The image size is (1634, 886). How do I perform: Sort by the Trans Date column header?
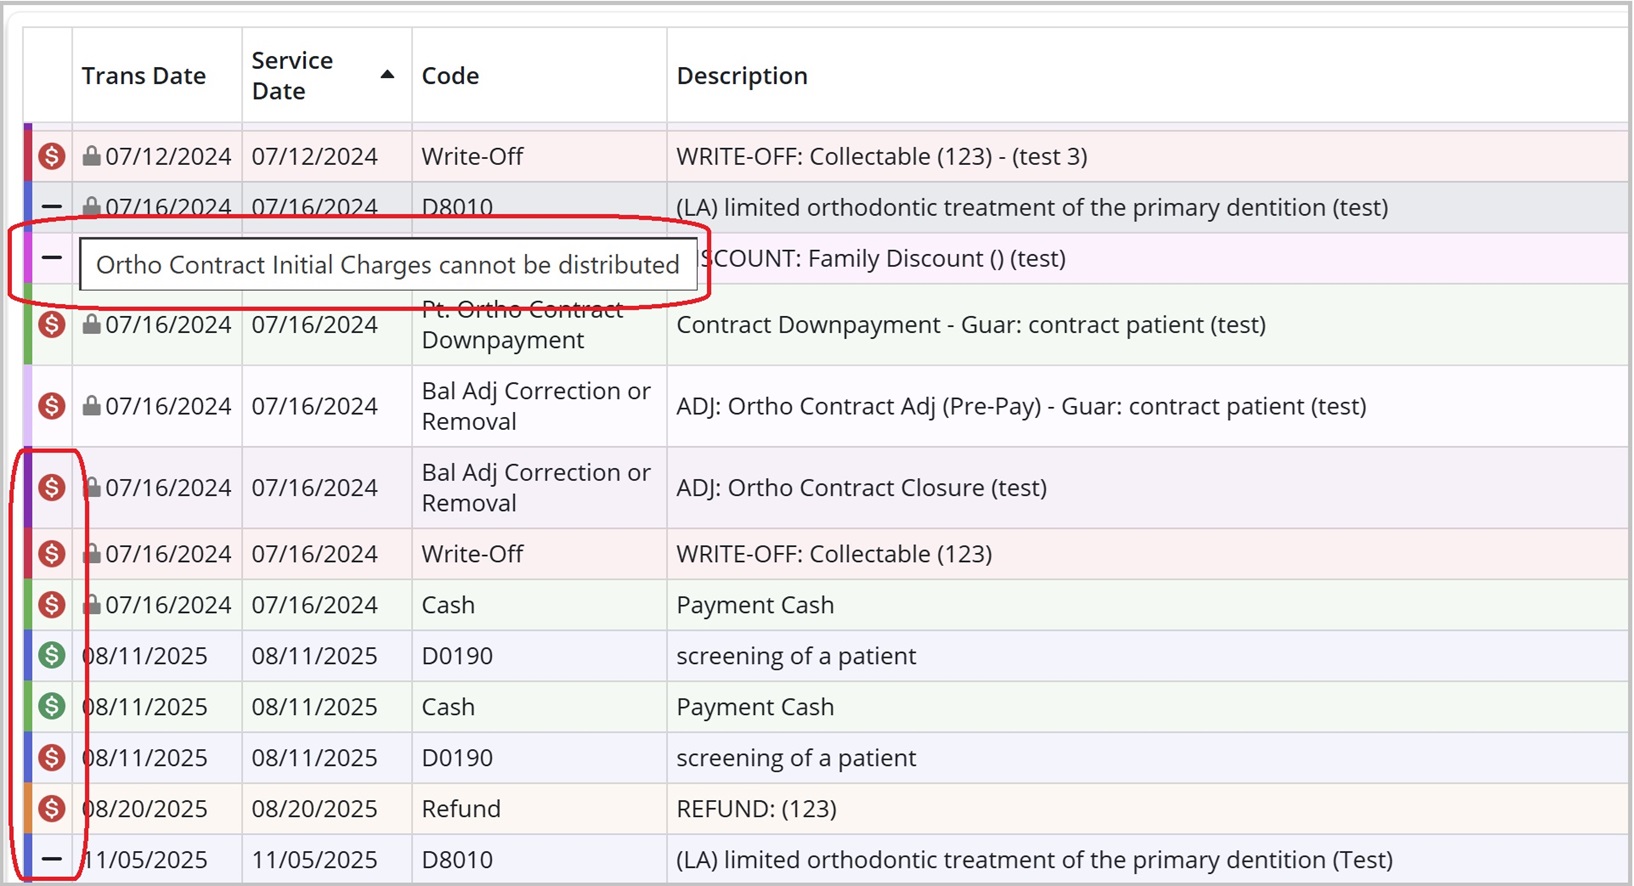click(144, 76)
